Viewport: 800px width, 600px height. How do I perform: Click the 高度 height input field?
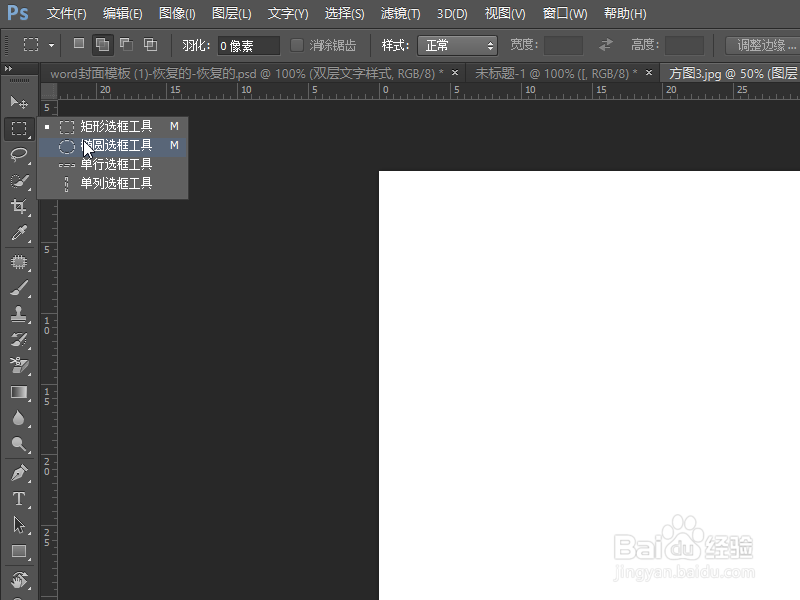pos(684,45)
